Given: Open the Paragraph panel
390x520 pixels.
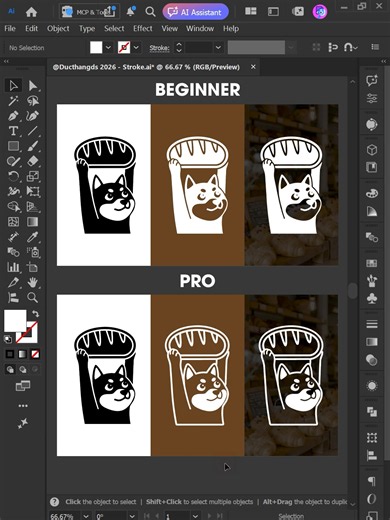Looking at the screenshot, I should pyautogui.click(x=372, y=481).
